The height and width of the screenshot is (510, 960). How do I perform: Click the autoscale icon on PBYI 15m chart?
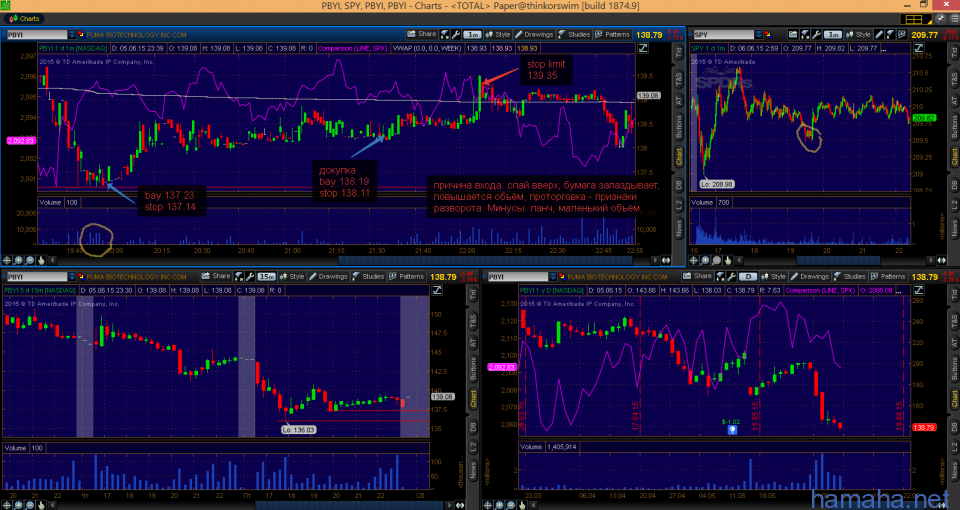[438, 290]
